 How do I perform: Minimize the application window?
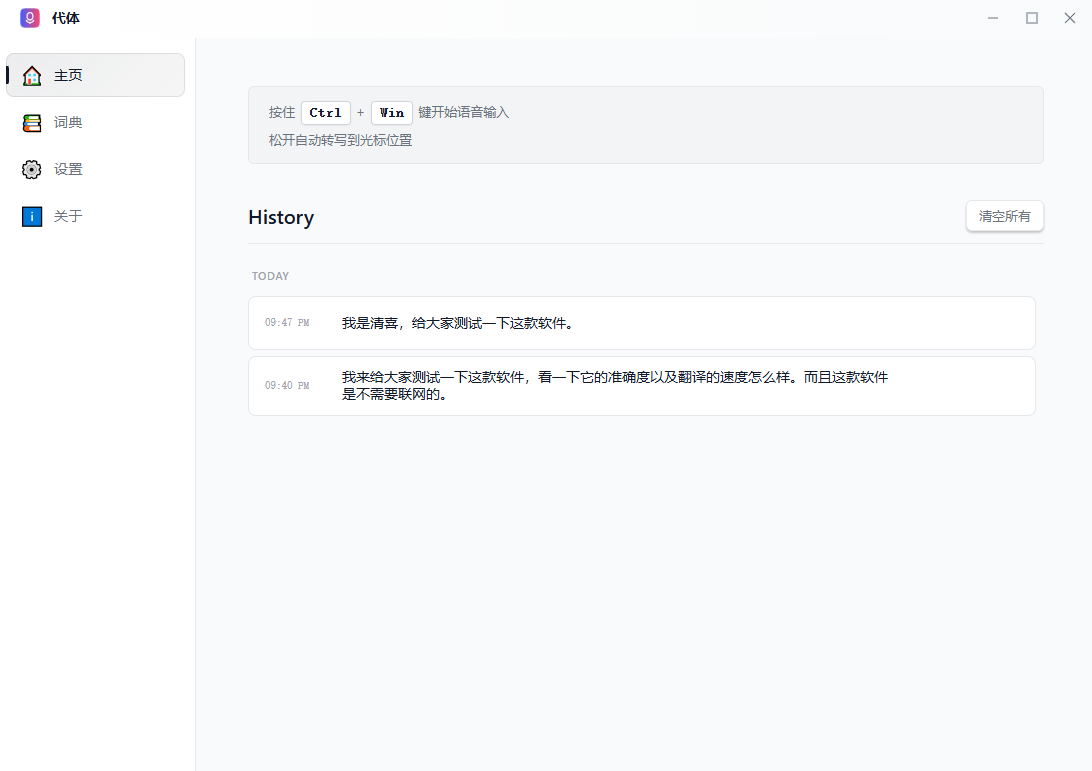(x=992, y=17)
